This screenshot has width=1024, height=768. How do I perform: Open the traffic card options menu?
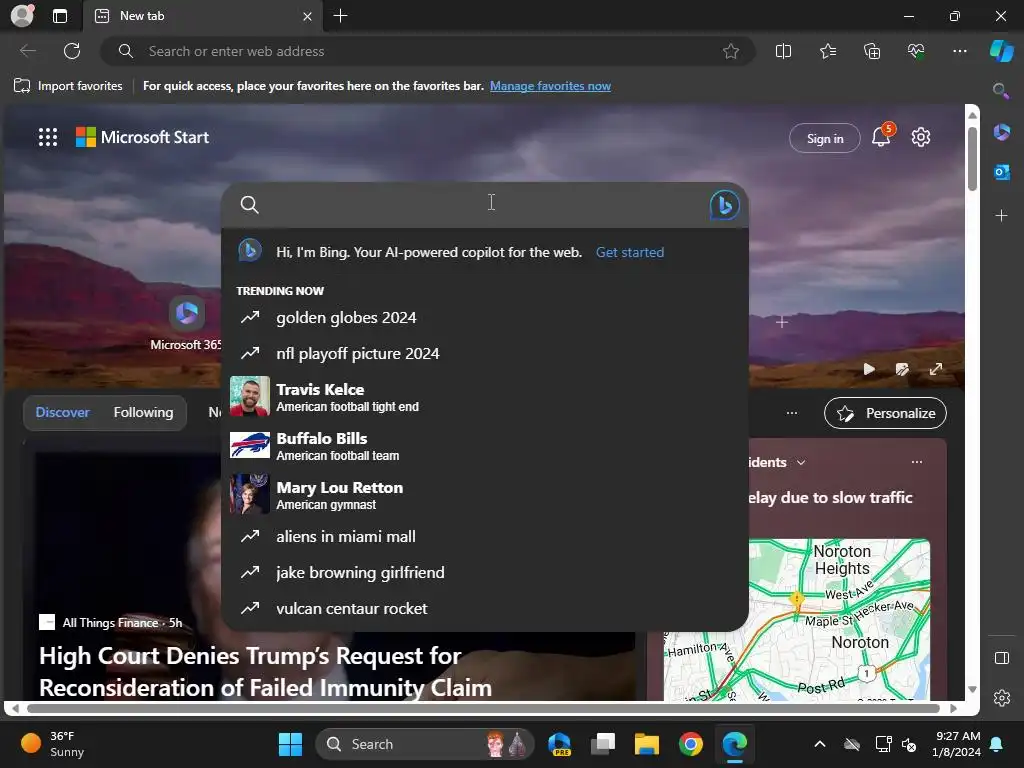click(917, 462)
